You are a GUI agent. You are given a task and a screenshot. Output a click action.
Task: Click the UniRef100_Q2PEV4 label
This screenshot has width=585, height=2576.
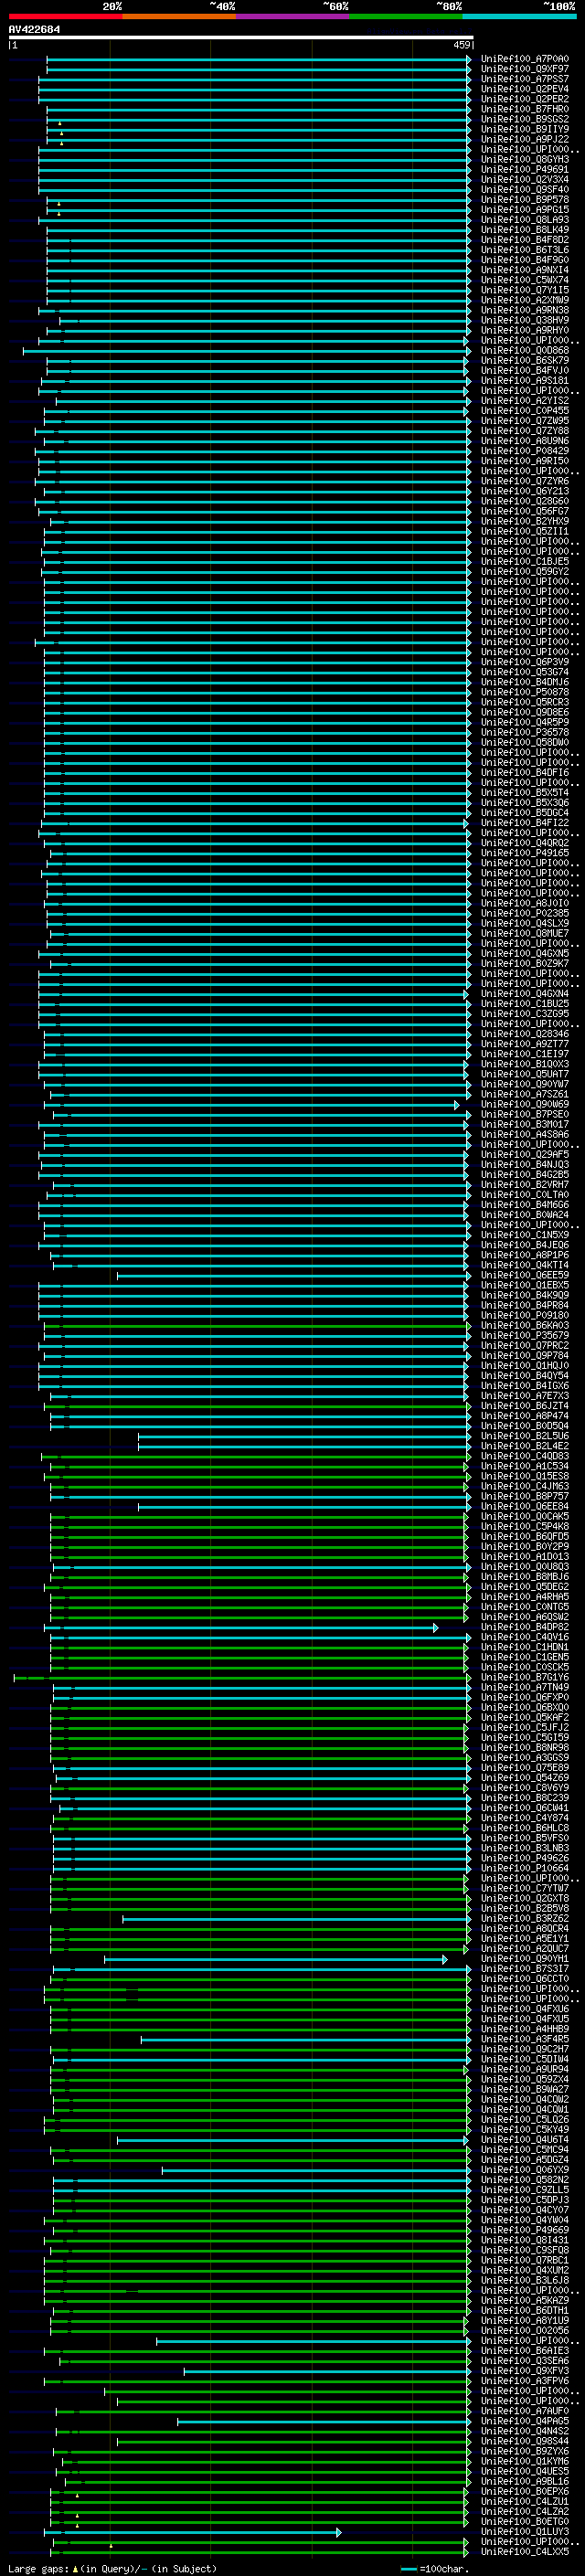(x=524, y=89)
